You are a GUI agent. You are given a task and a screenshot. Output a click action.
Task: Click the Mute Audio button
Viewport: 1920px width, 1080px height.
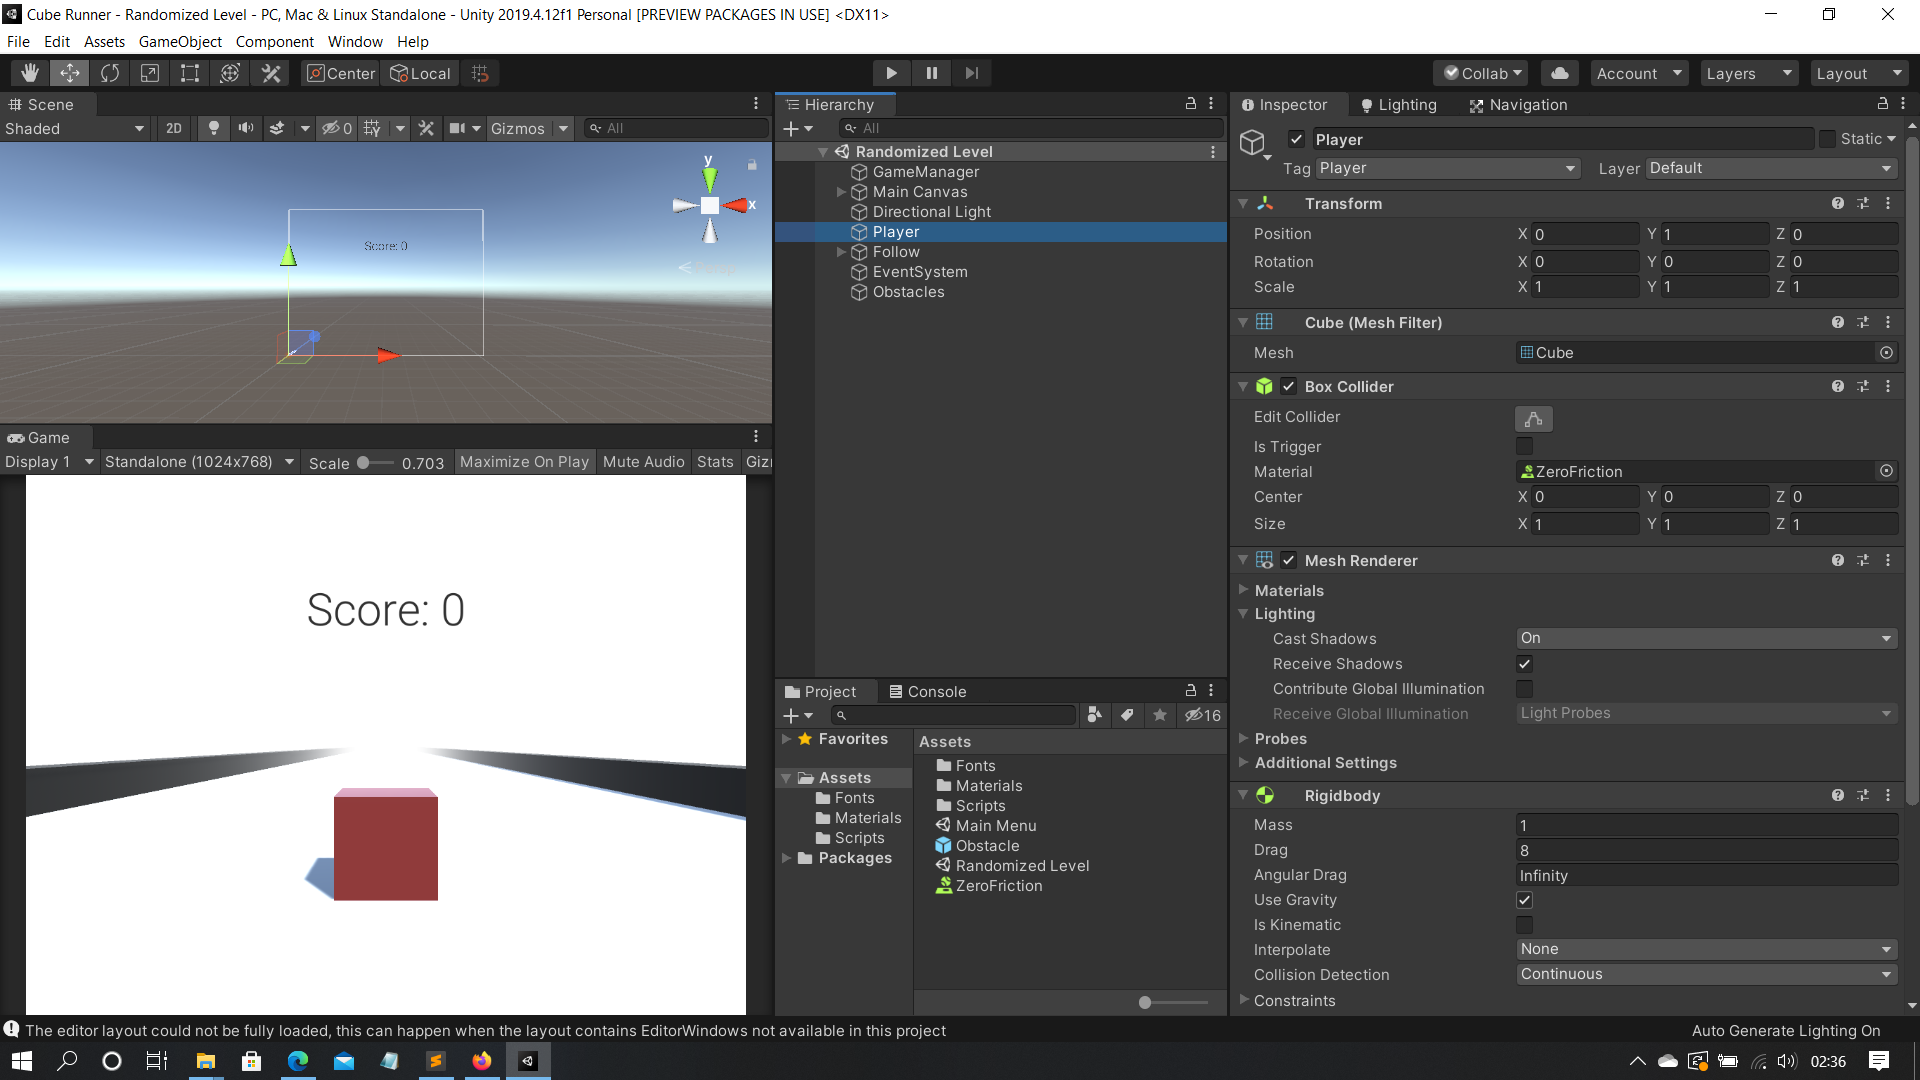click(643, 462)
